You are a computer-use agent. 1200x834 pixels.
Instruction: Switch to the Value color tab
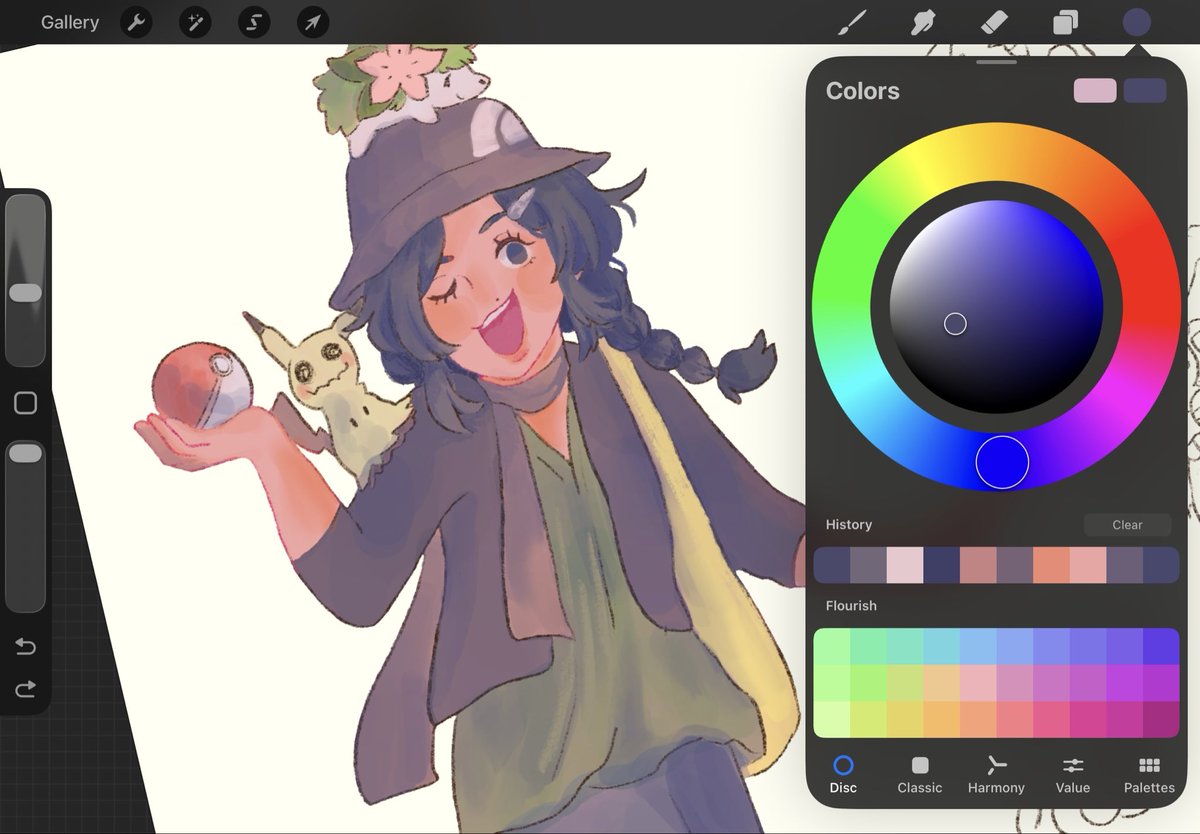(1073, 775)
